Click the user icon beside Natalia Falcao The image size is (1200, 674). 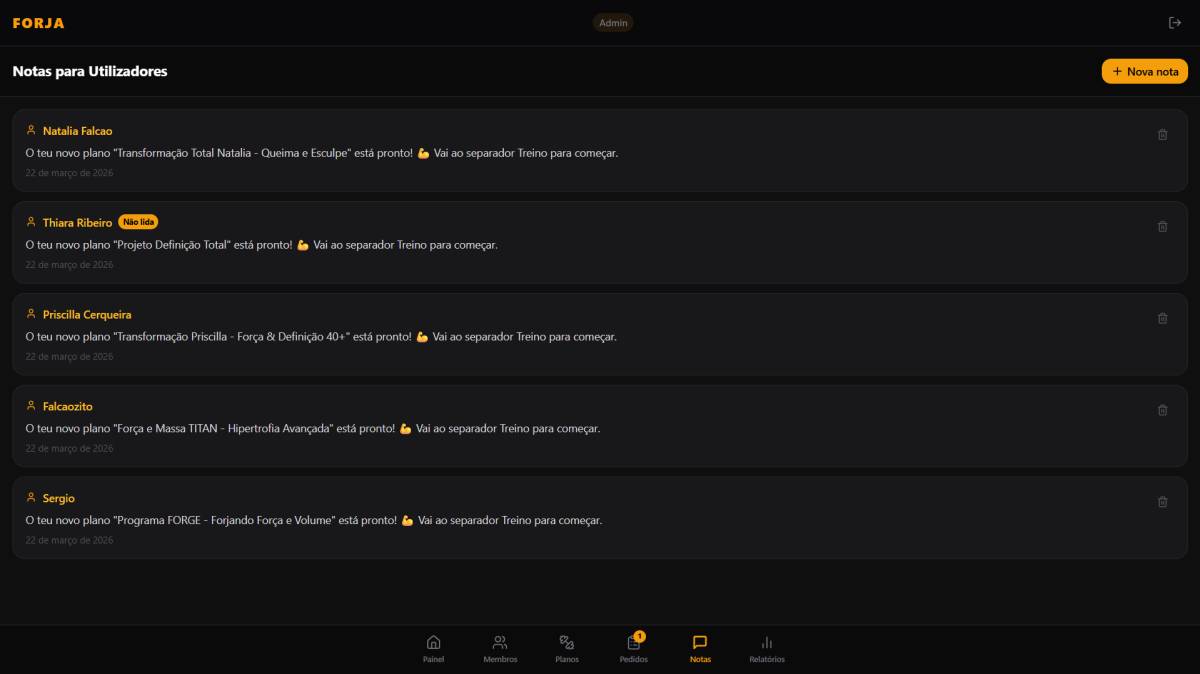coord(31,130)
